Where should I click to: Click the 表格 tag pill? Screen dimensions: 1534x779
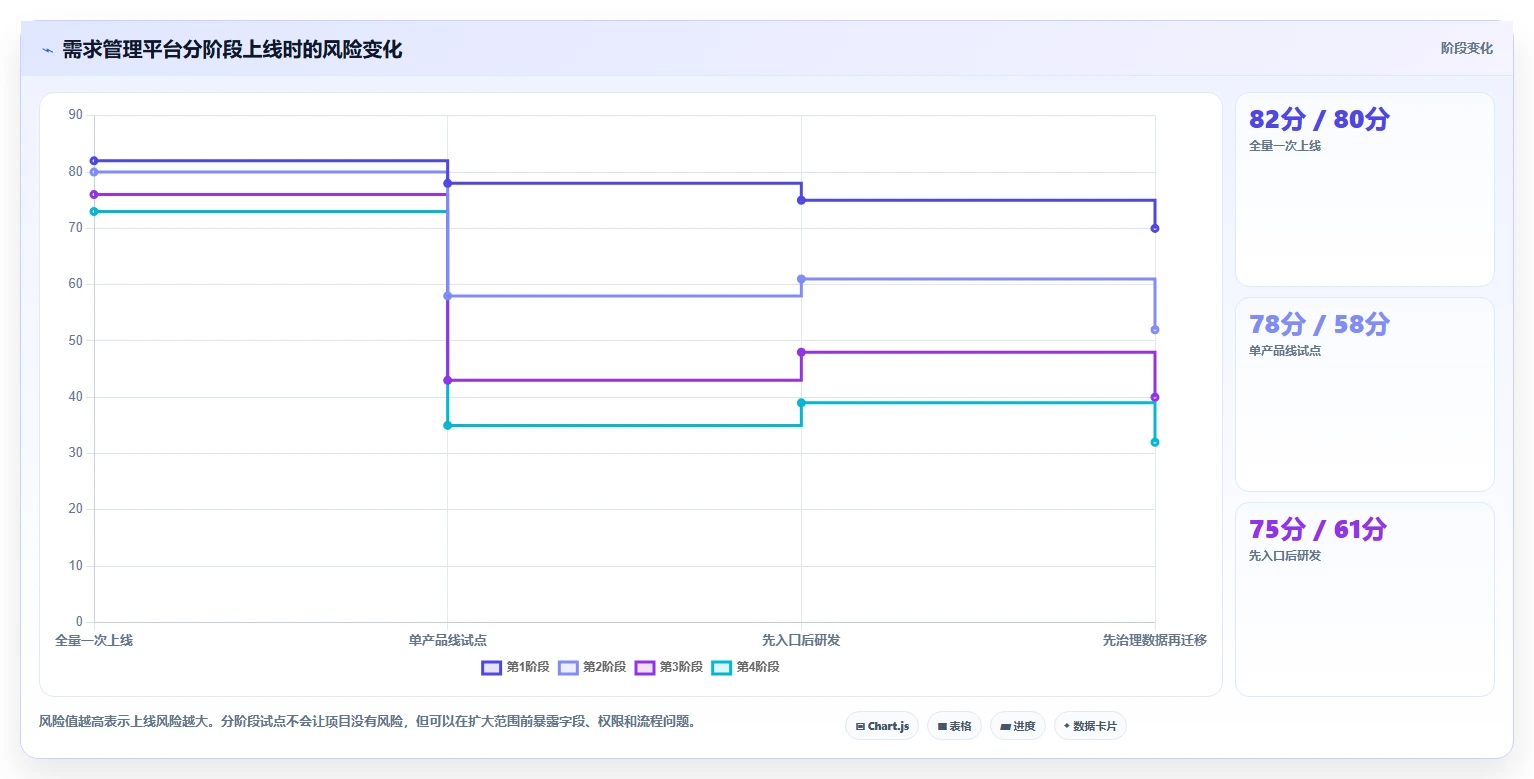click(x=954, y=726)
